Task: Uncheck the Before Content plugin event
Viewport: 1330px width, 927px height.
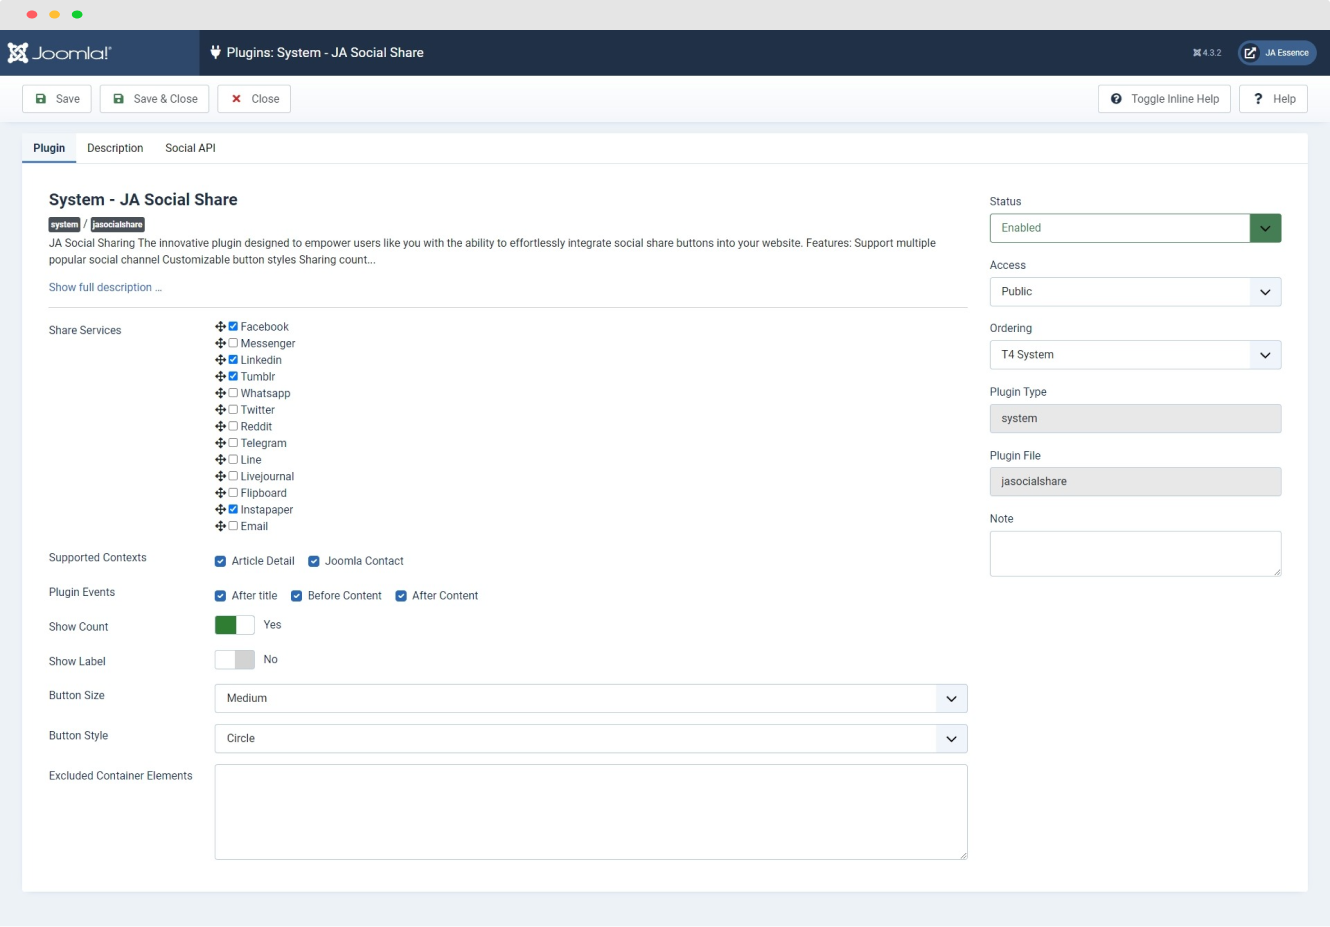Action: coord(297,596)
